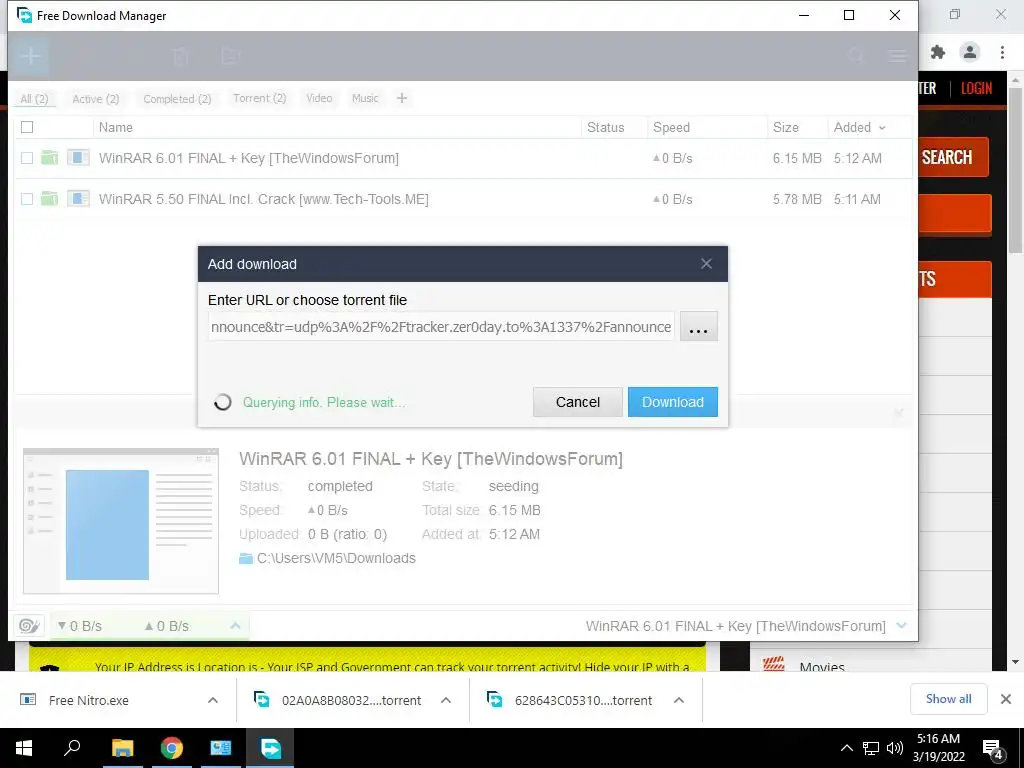Click the folder icon beside C:\Users\VM5\Downloads

[246, 558]
